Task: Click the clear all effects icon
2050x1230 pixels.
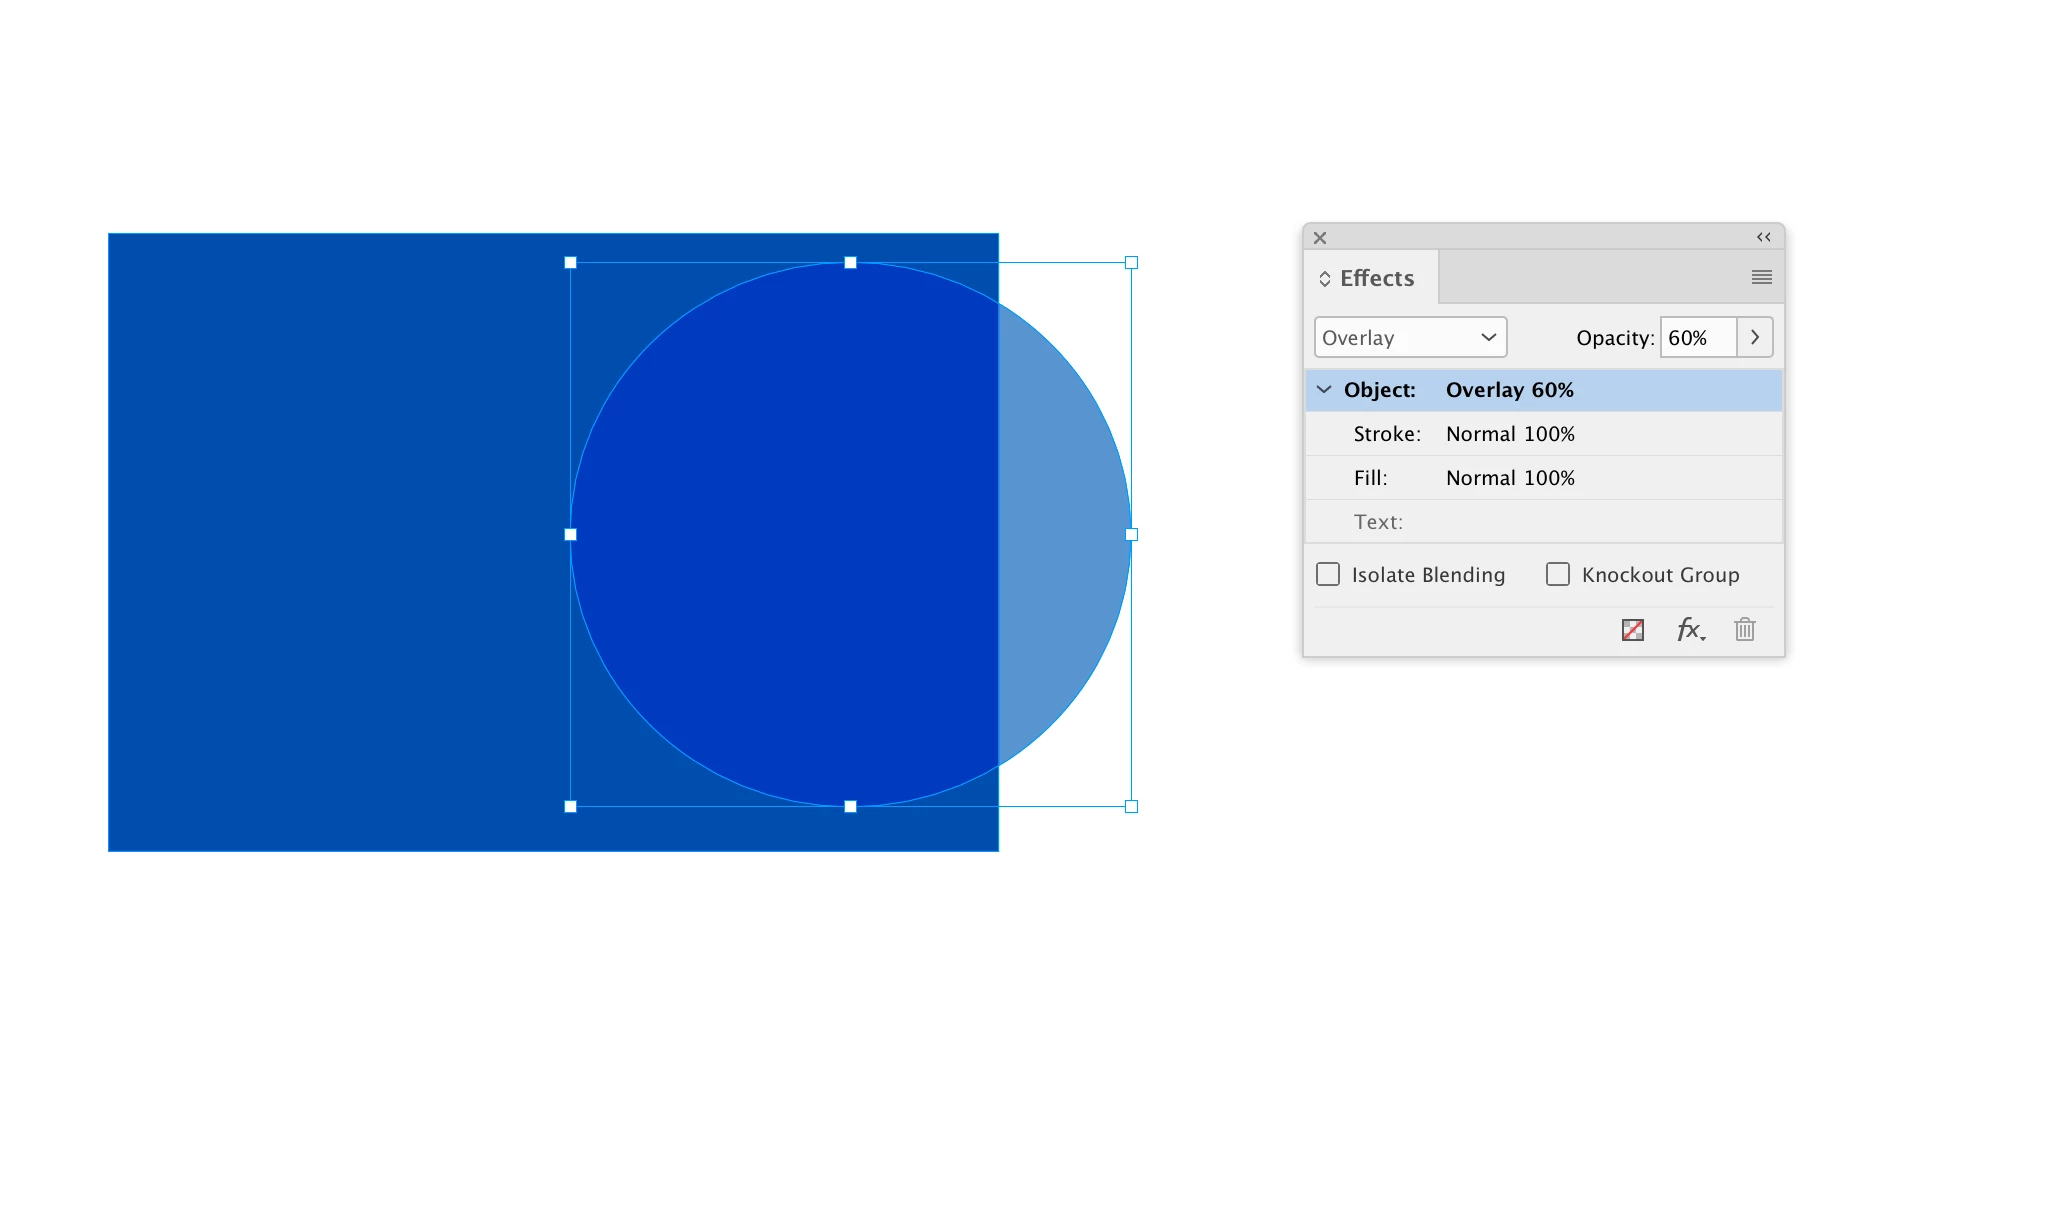Action: (x=1632, y=629)
